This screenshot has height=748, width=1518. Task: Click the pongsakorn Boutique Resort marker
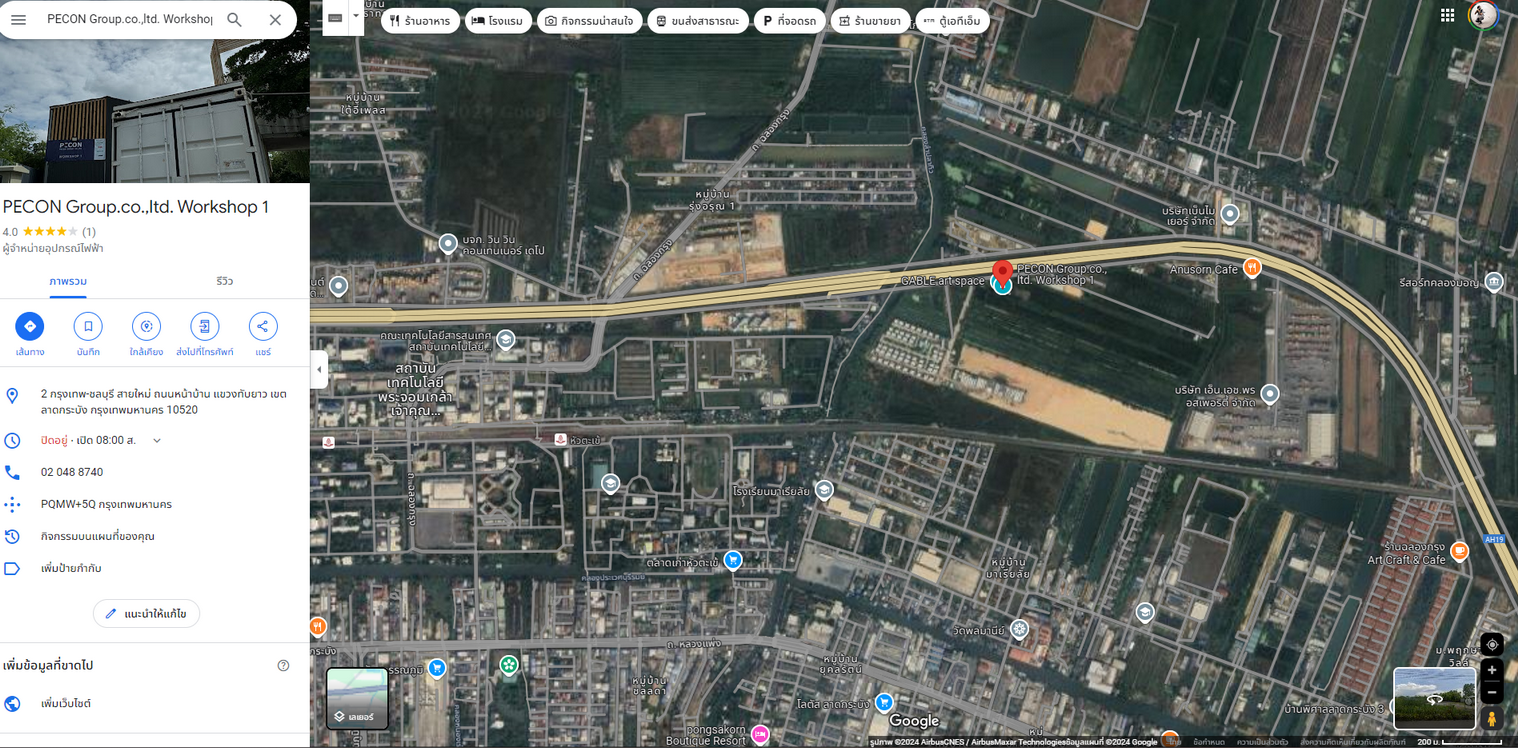pos(760,734)
